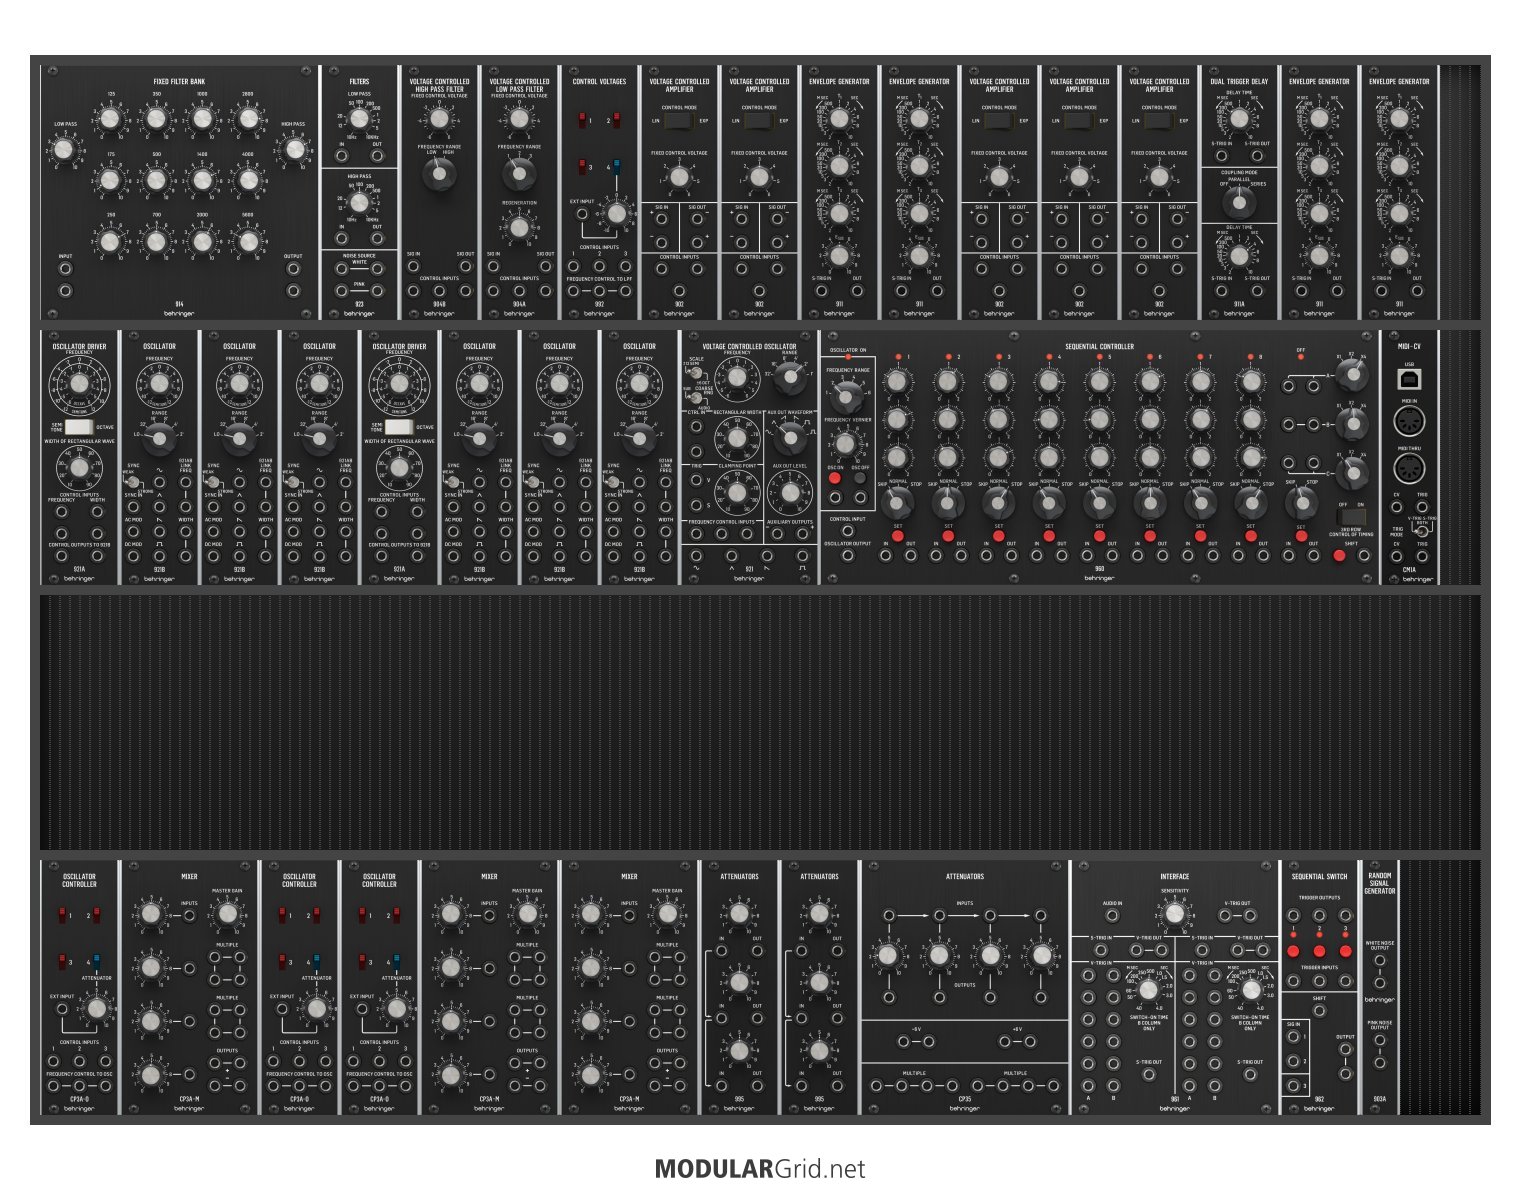Click the REGENERATION knob on 904A filter
This screenshot has height=1190, width=1521.
[x=519, y=227]
